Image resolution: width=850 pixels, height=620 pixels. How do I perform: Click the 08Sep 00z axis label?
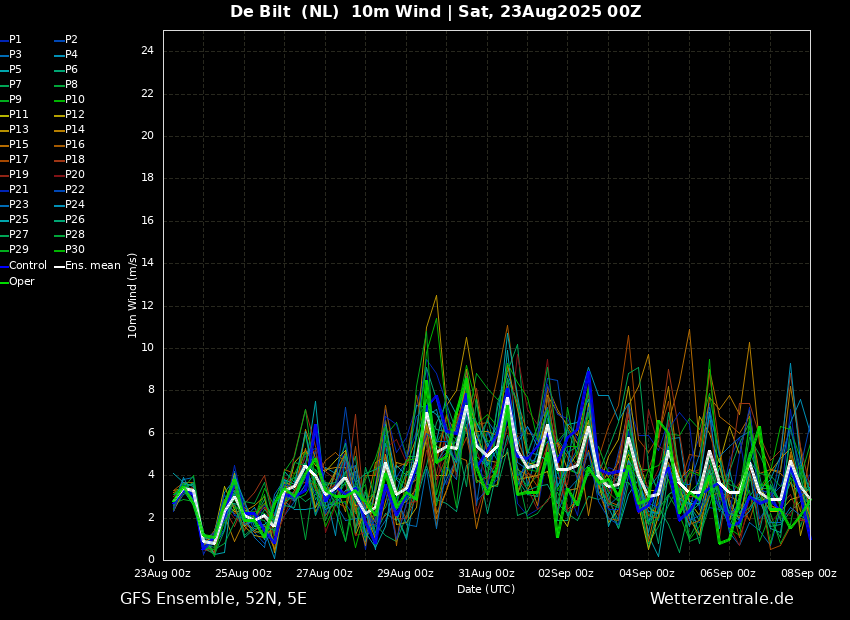click(809, 573)
